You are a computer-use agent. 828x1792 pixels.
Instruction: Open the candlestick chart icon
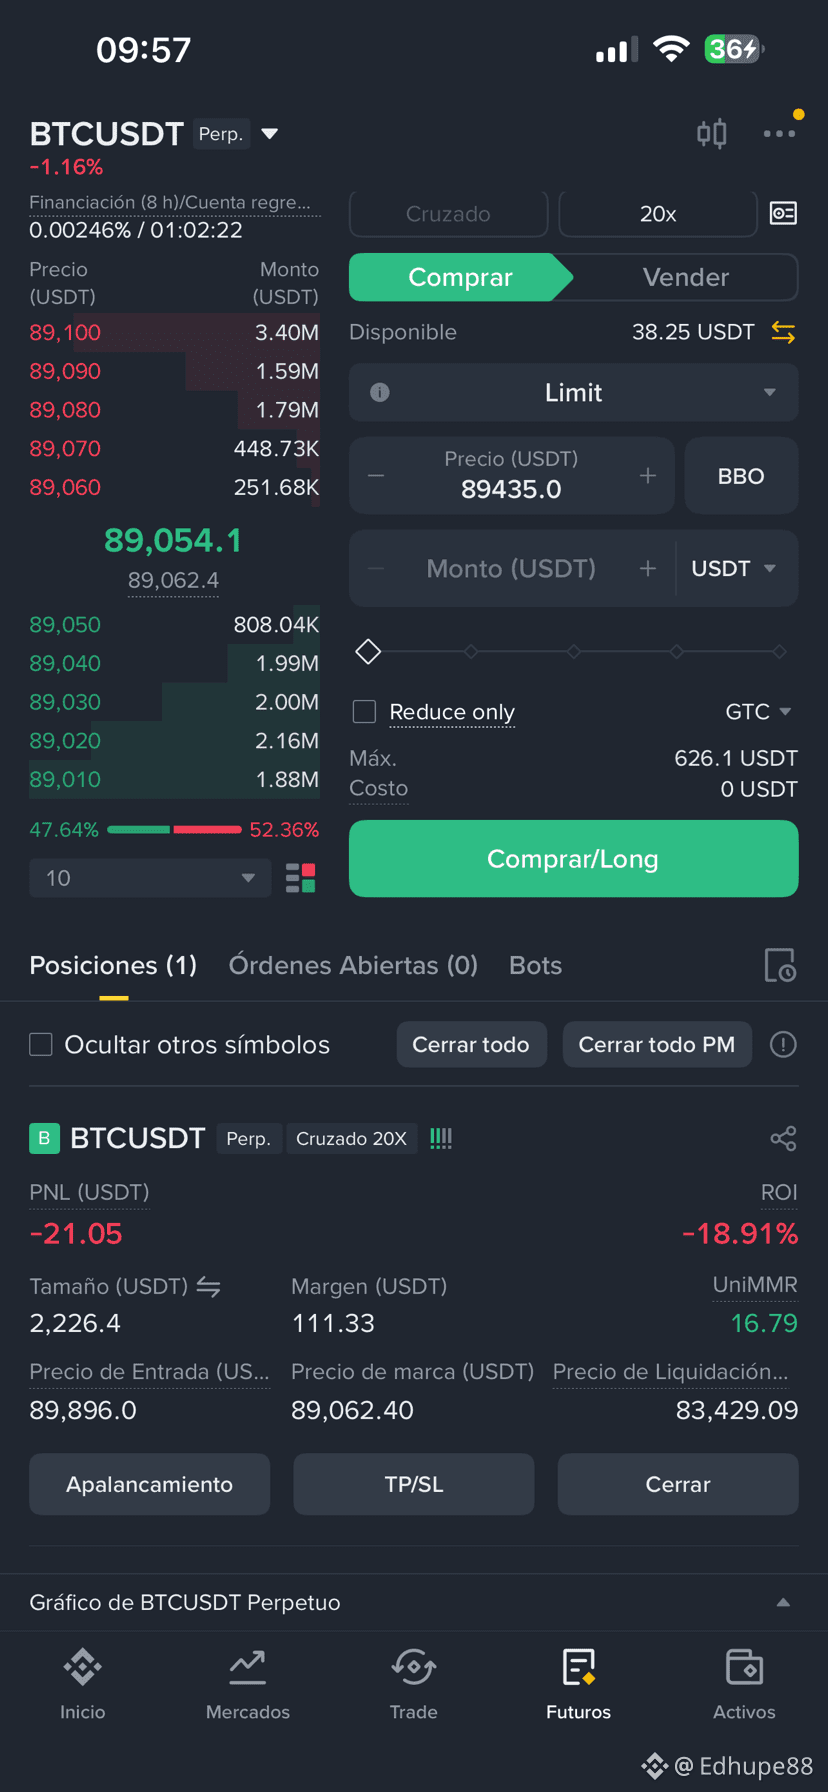(x=711, y=133)
